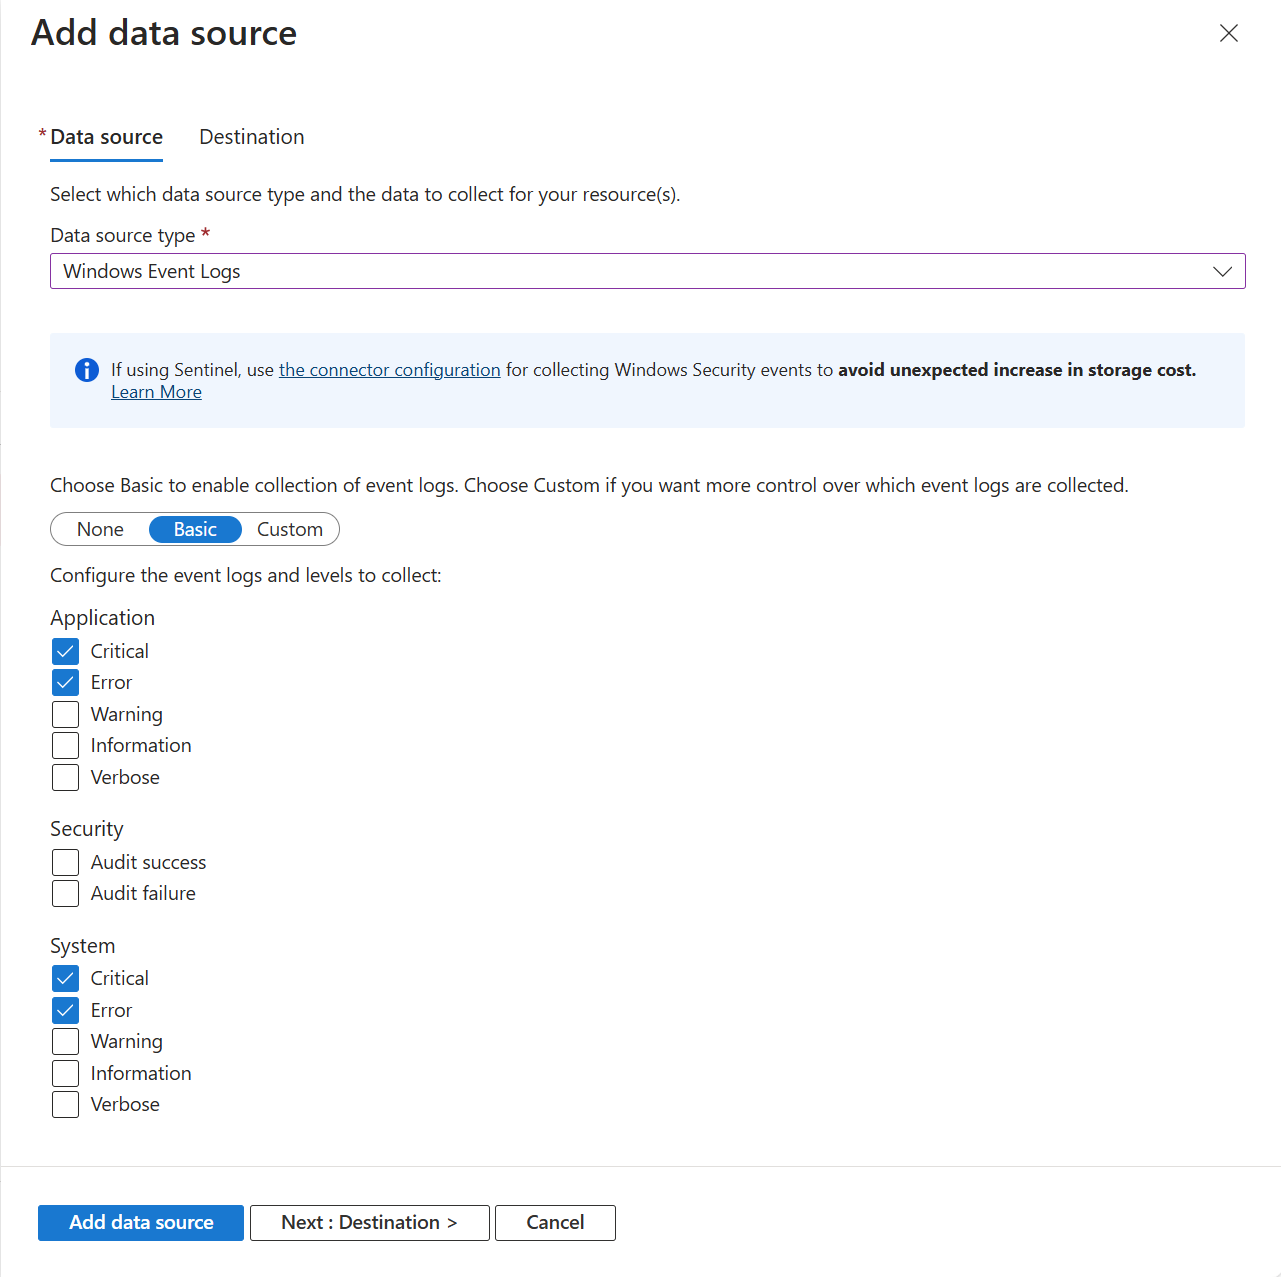Expand the Data source type dropdown arrow
Viewport: 1281px width, 1277px height.
[1222, 271]
